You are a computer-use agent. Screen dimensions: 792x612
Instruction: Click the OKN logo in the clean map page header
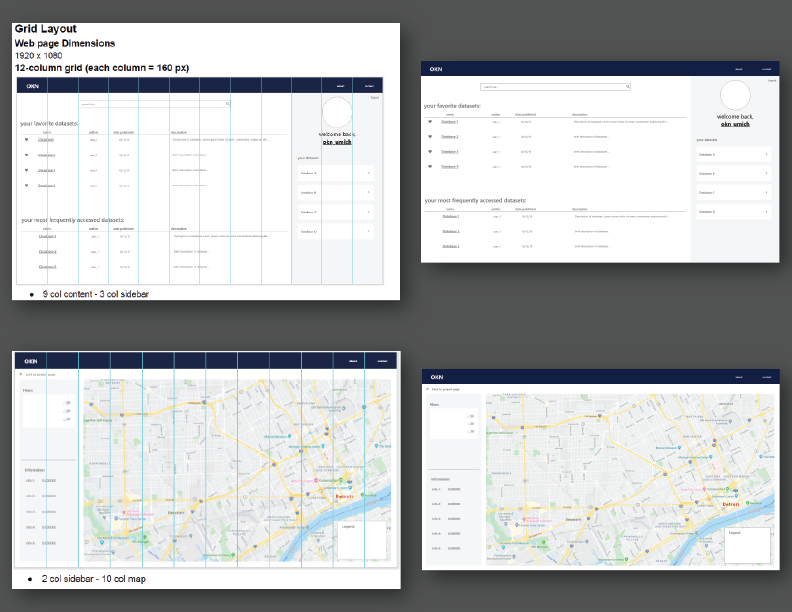point(437,377)
